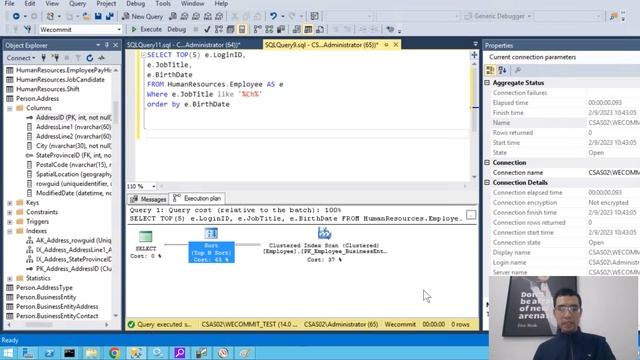Viewport: 640px width, 360px height.
Task: Click the split editor handle icon
Action: pyautogui.click(x=474, y=55)
